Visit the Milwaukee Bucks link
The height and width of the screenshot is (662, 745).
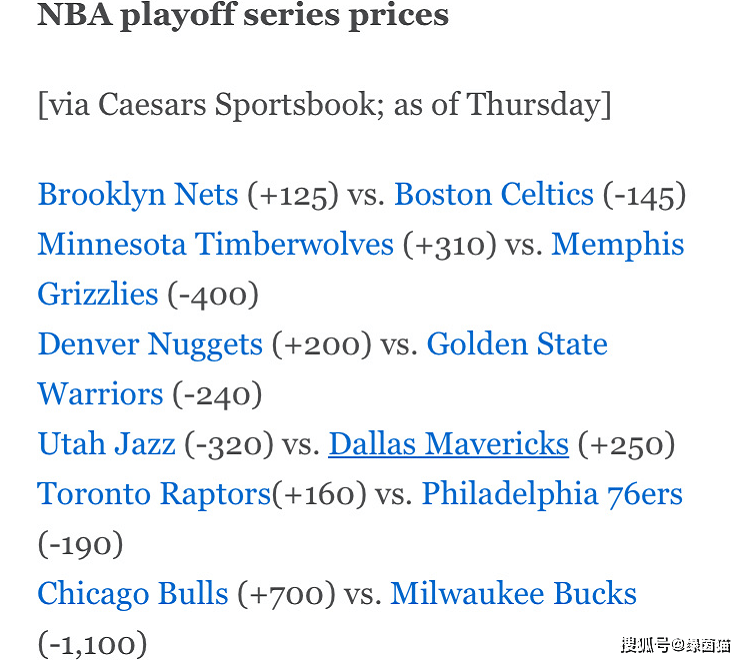point(514,594)
